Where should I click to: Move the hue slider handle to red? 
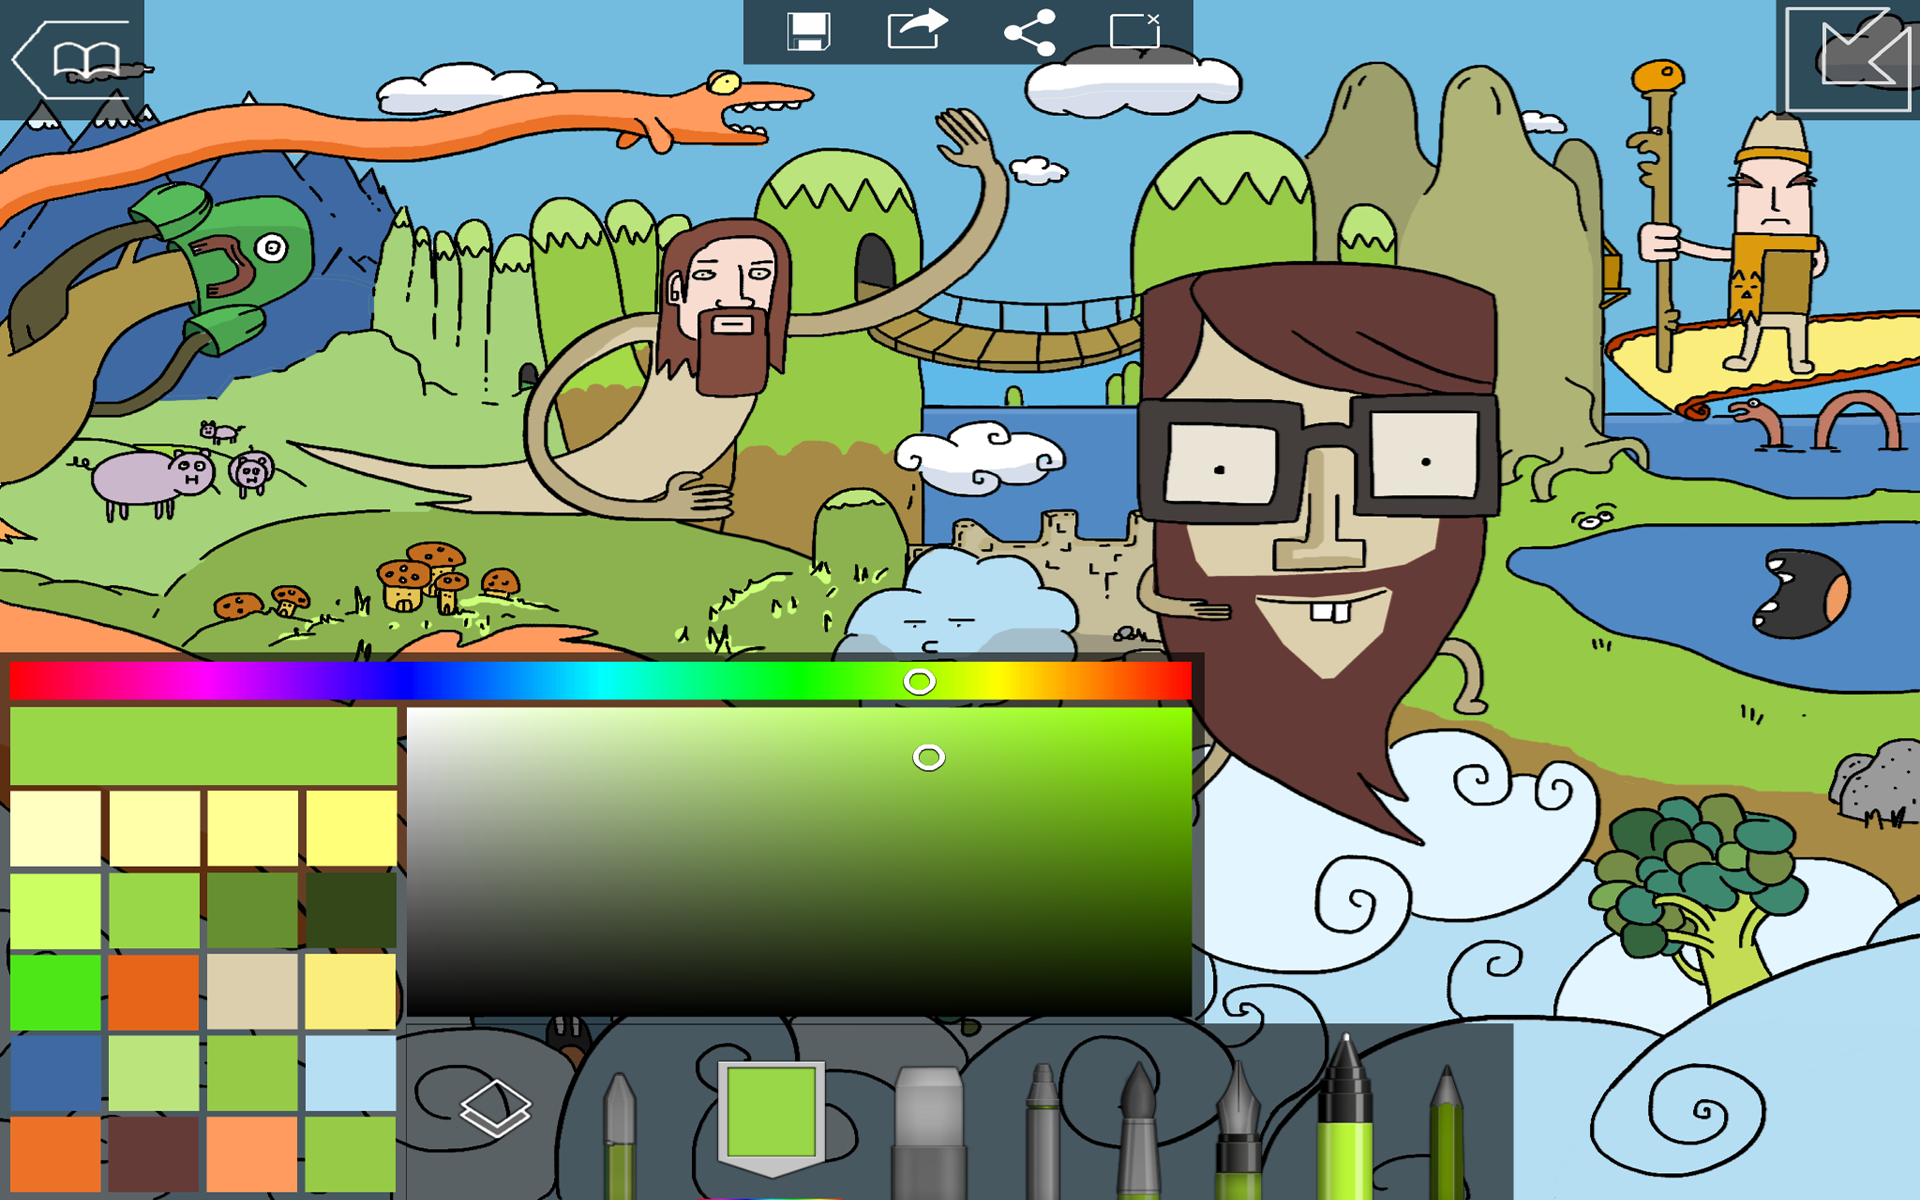tap(20, 682)
